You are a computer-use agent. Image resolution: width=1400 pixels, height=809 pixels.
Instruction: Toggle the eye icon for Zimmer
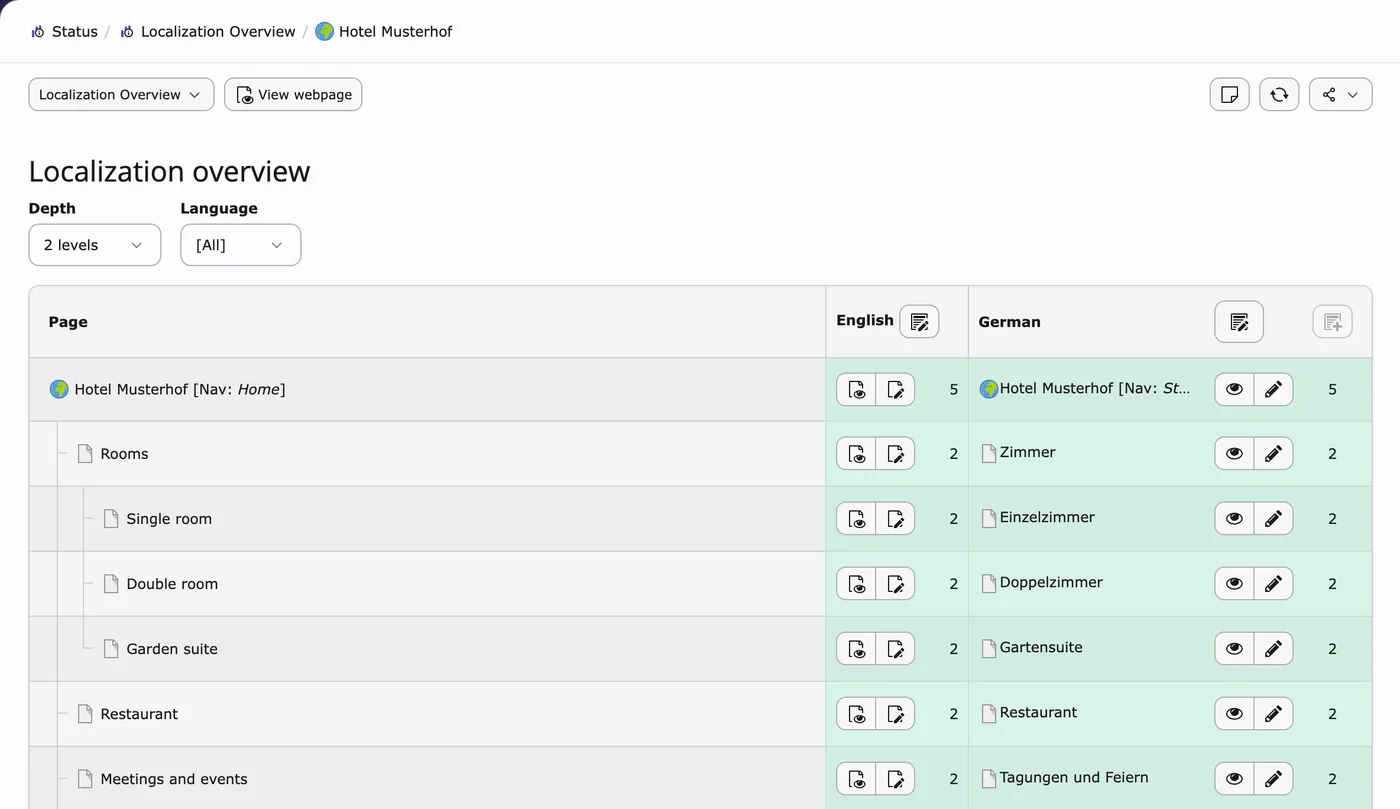click(1234, 454)
